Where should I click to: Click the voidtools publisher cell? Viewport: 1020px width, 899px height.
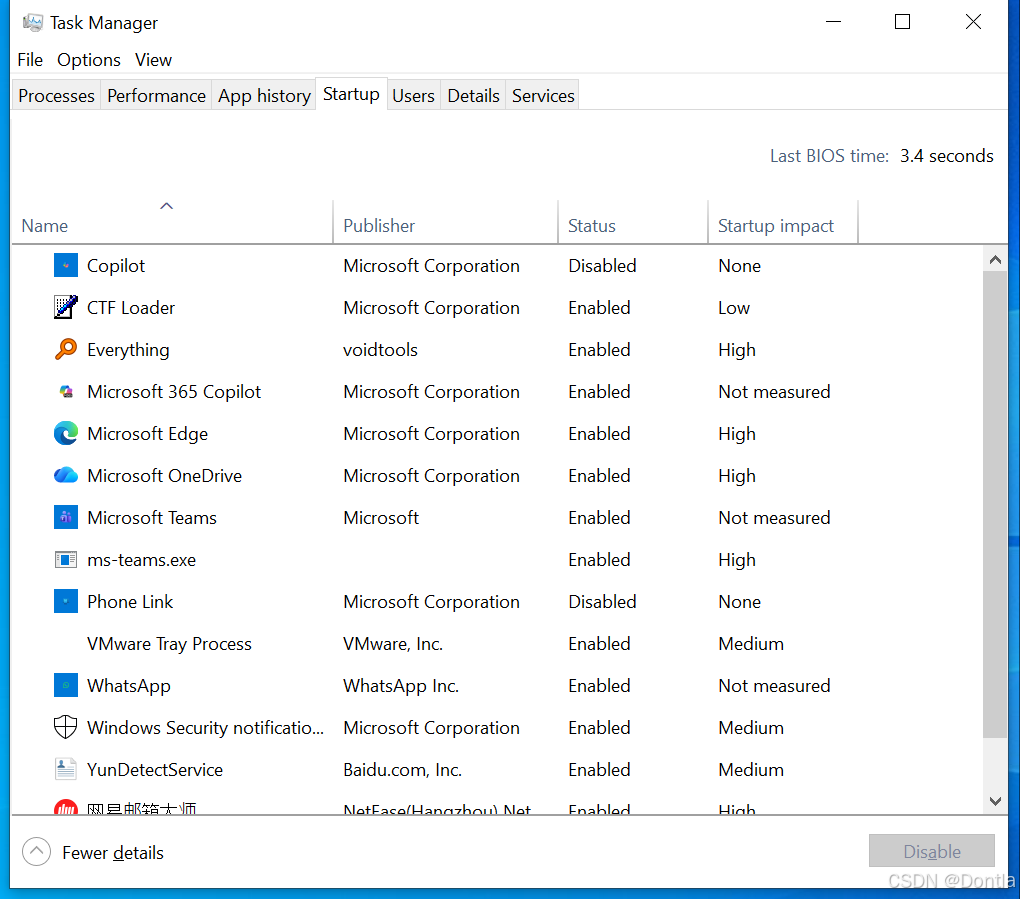point(381,350)
